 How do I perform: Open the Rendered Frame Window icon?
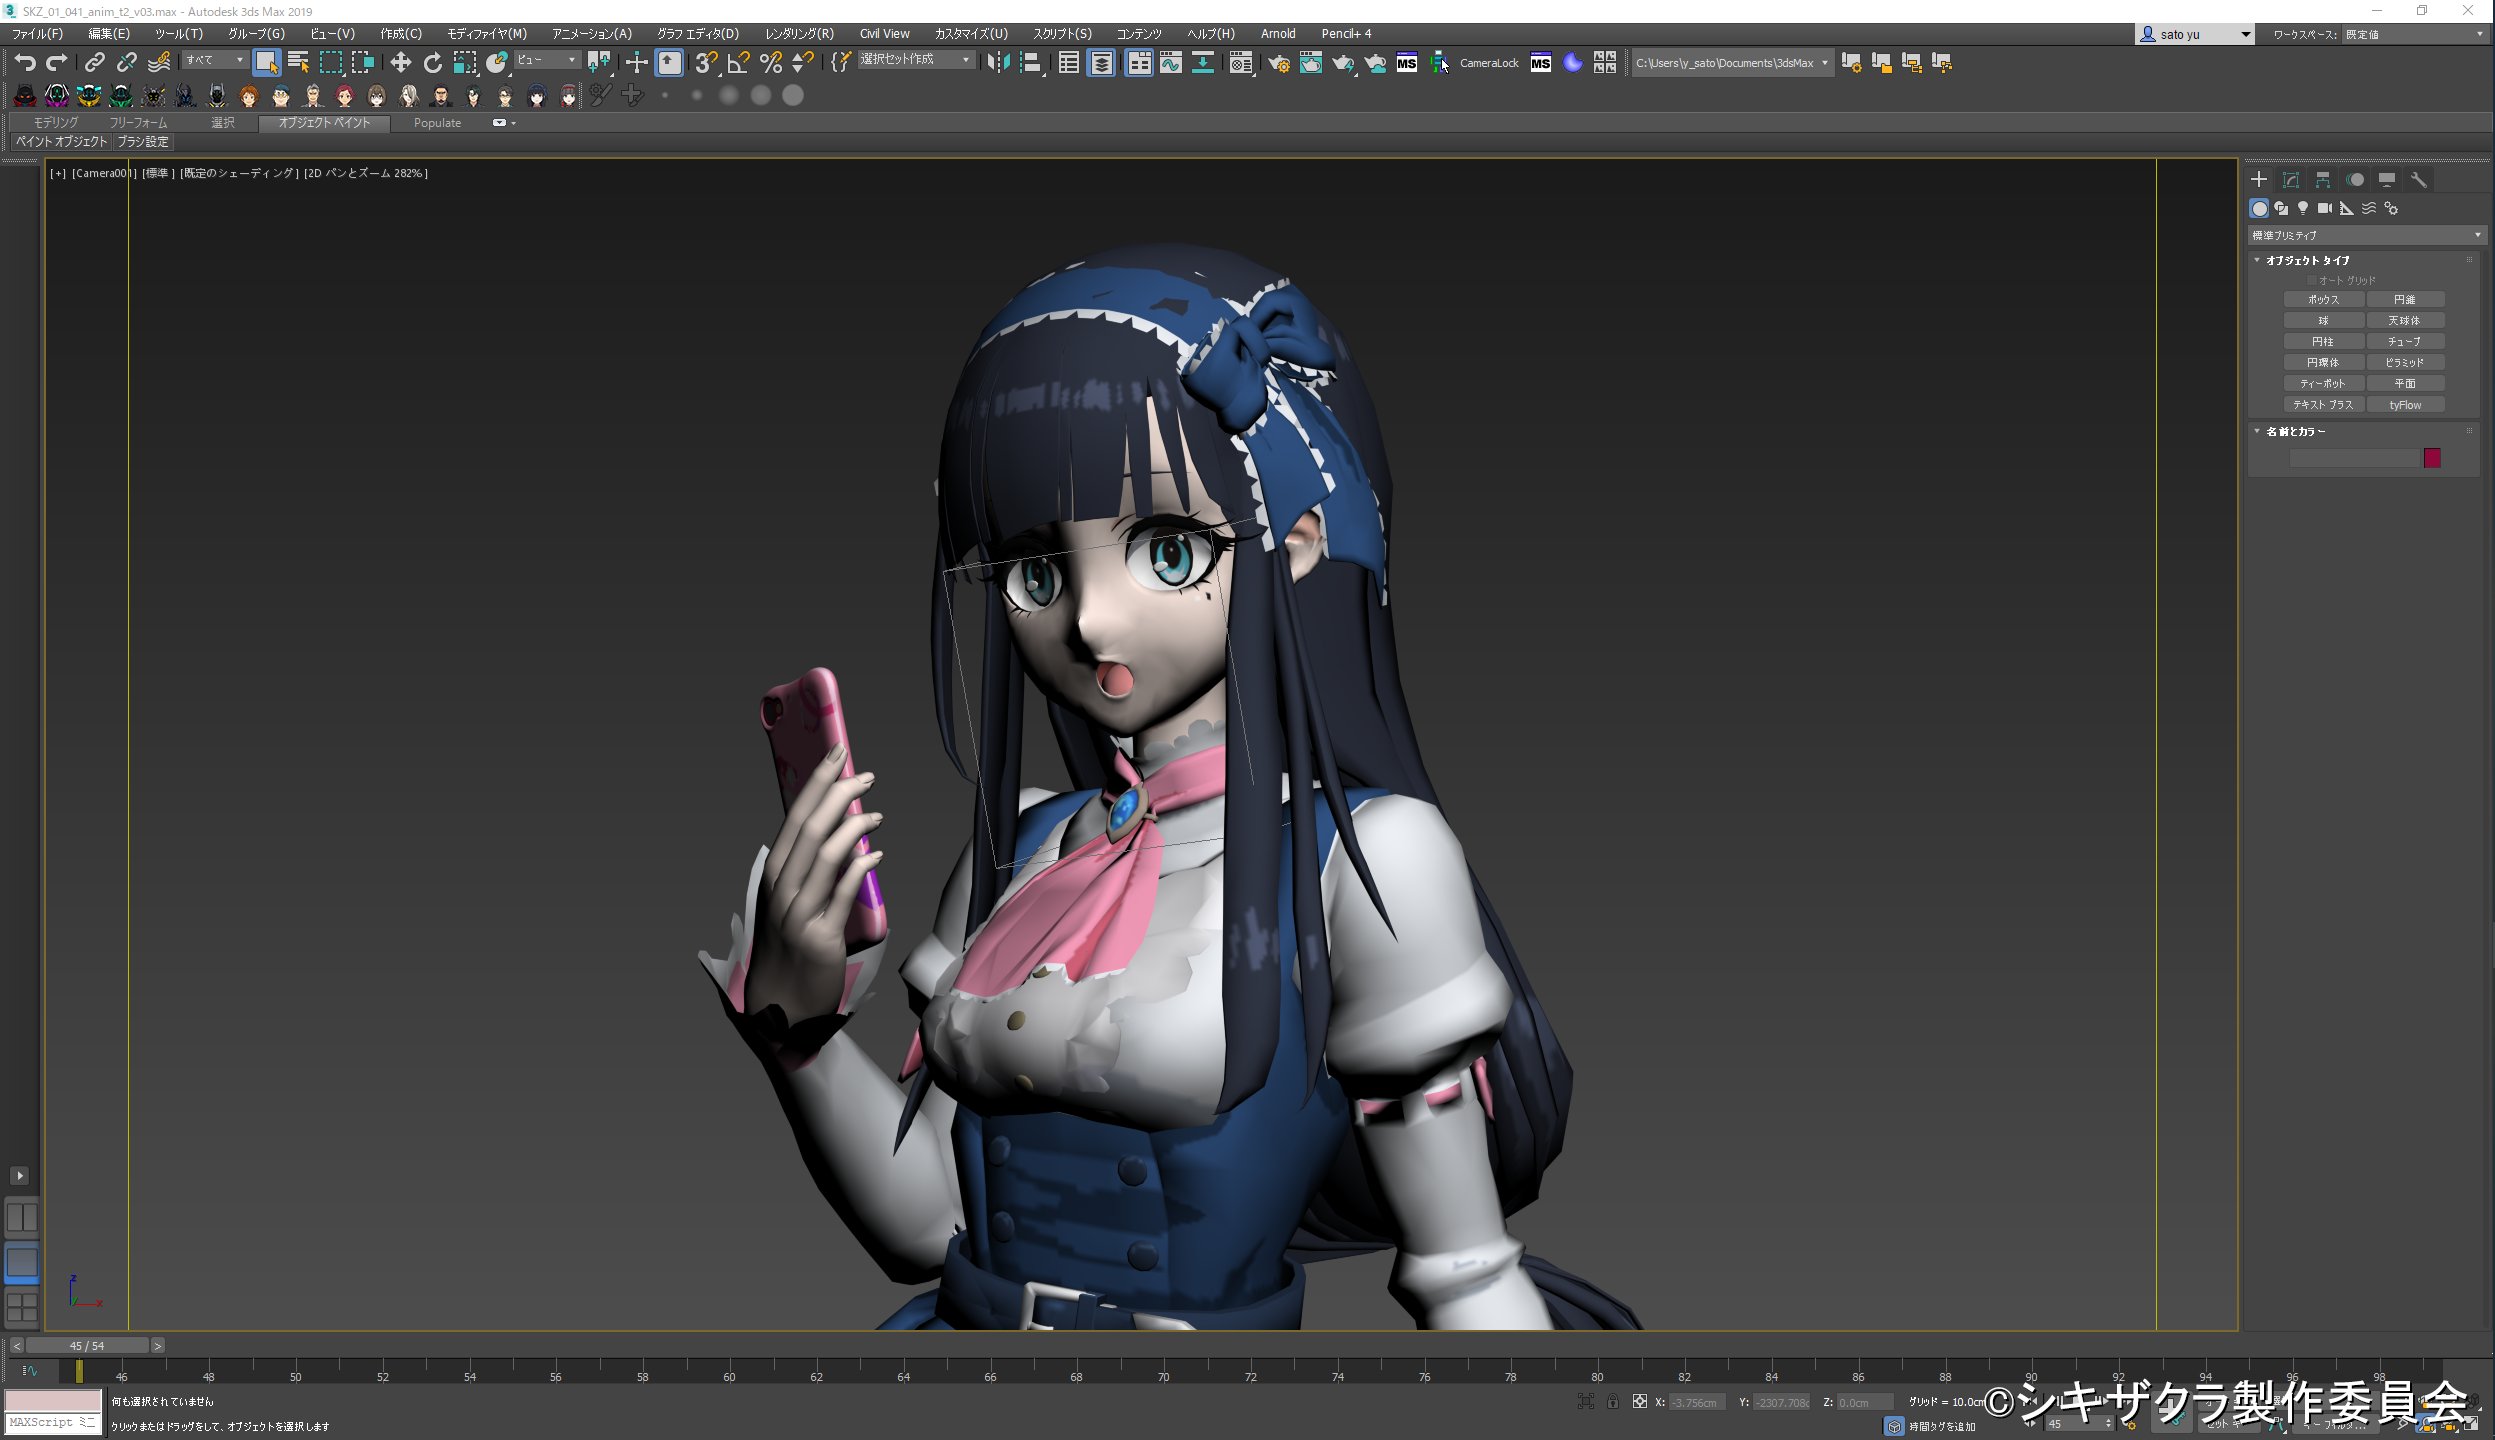pyautogui.click(x=1310, y=63)
